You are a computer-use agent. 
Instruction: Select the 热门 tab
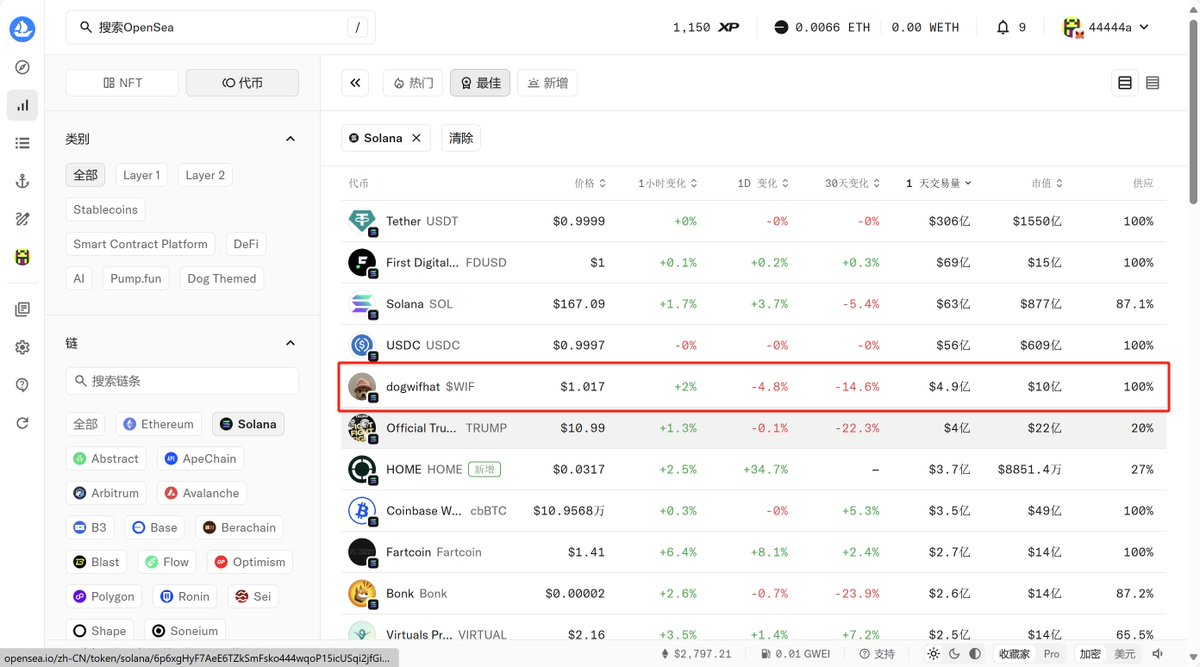point(413,83)
